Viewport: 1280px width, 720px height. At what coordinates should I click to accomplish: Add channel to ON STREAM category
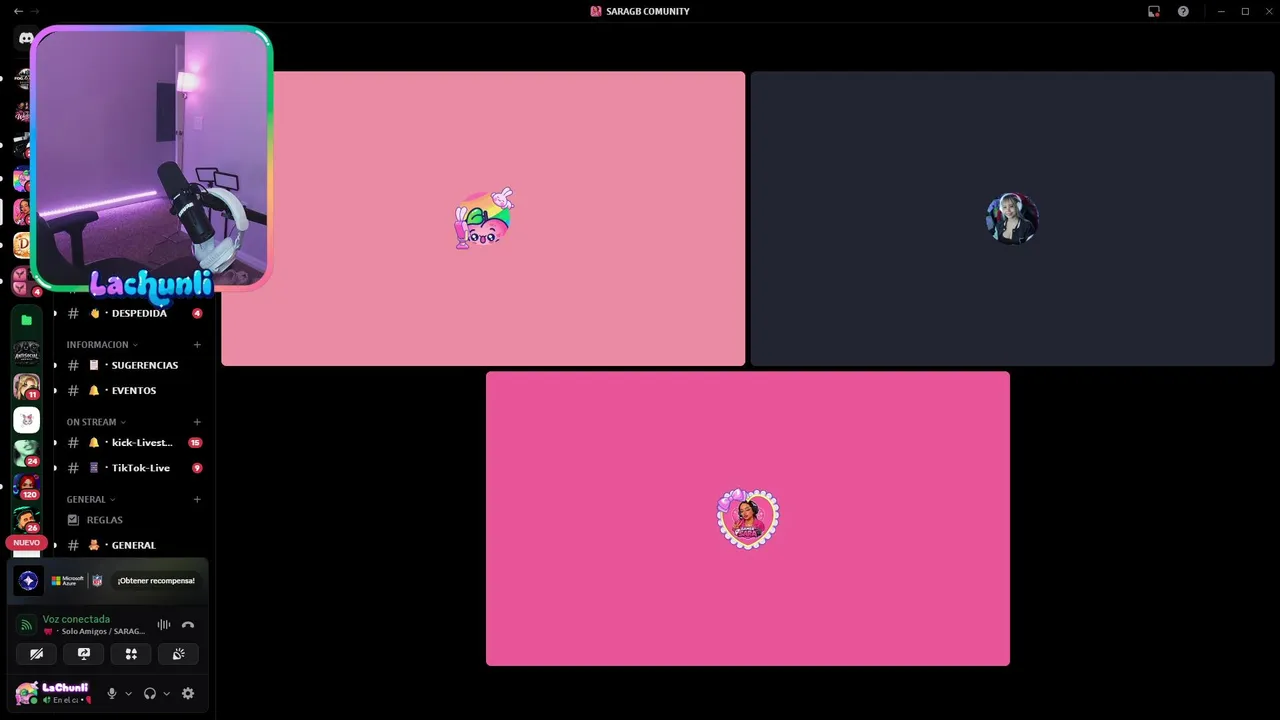(x=197, y=422)
